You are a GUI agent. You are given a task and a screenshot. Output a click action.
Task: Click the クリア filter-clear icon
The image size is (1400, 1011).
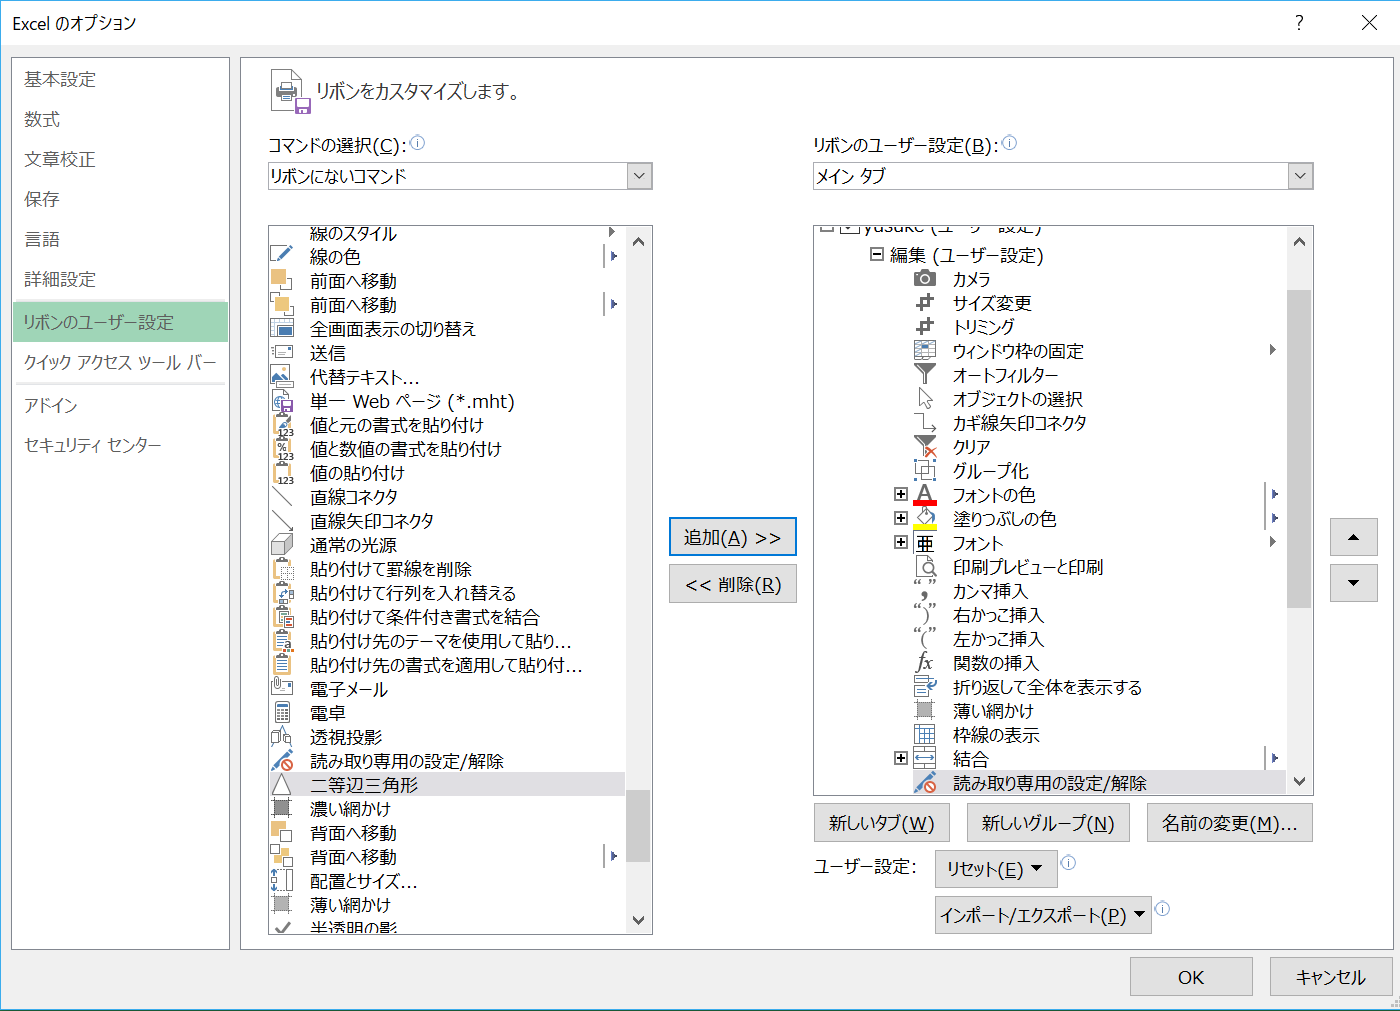point(925,447)
